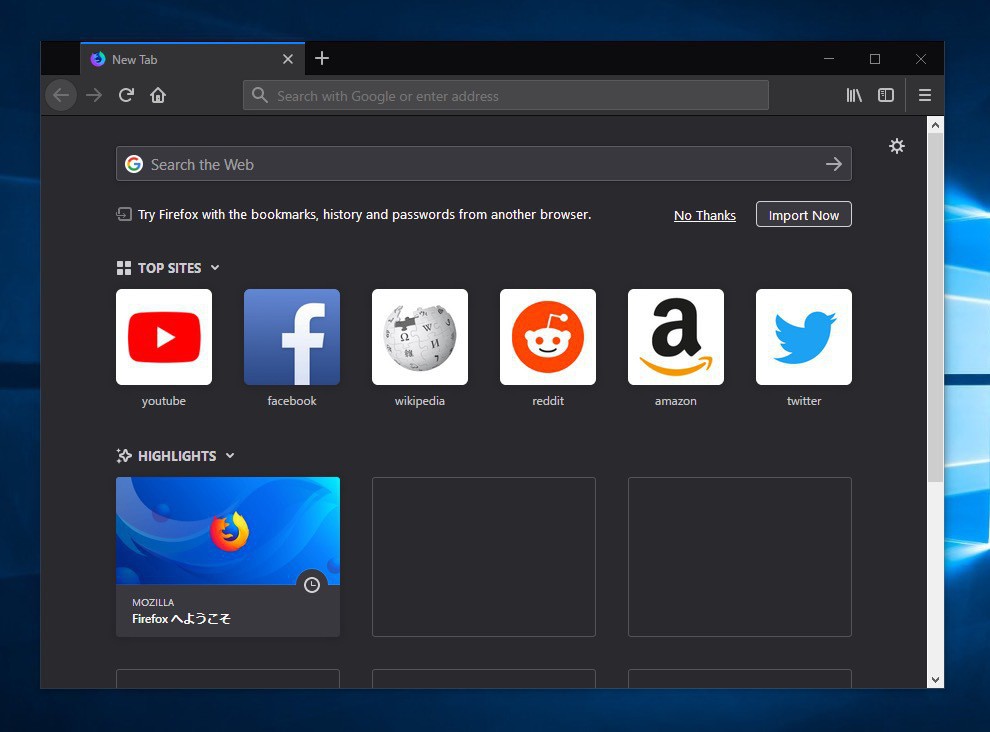
Task: Click the Forward navigation arrow
Action: click(94, 95)
